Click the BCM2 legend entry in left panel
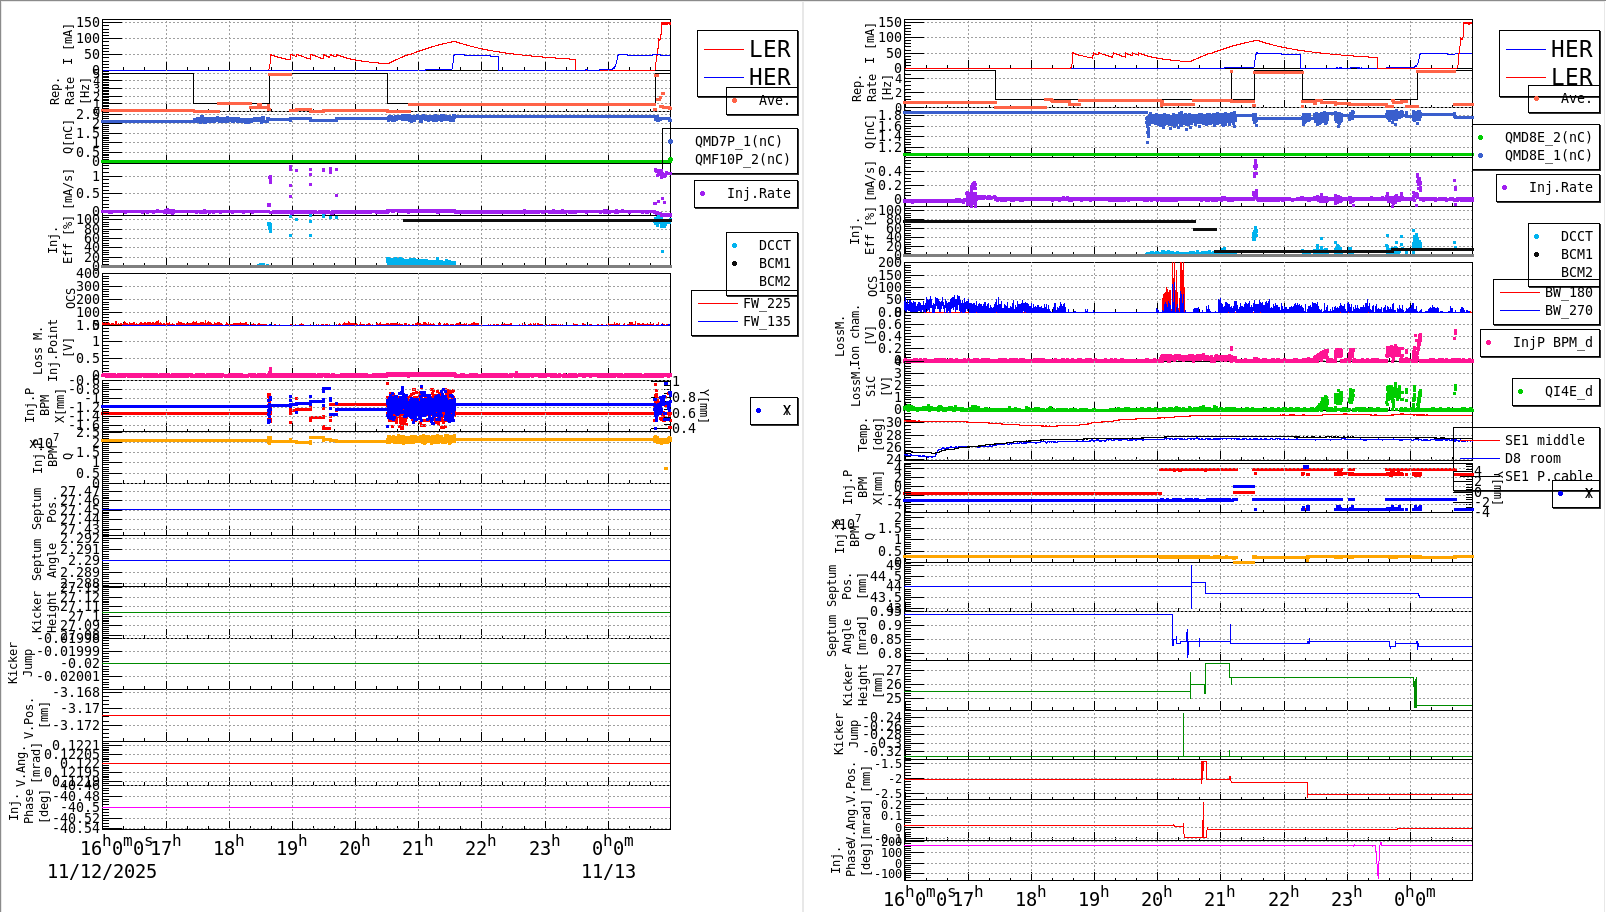1606x912 pixels. pos(774,281)
